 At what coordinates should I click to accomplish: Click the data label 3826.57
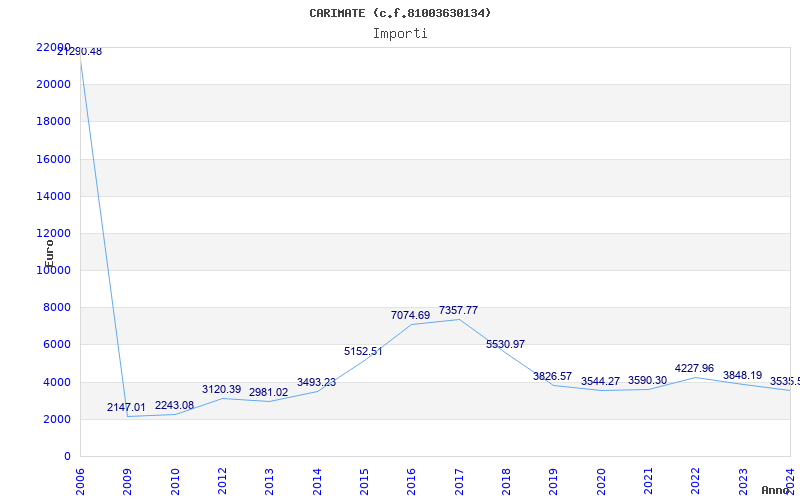(x=553, y=377)
